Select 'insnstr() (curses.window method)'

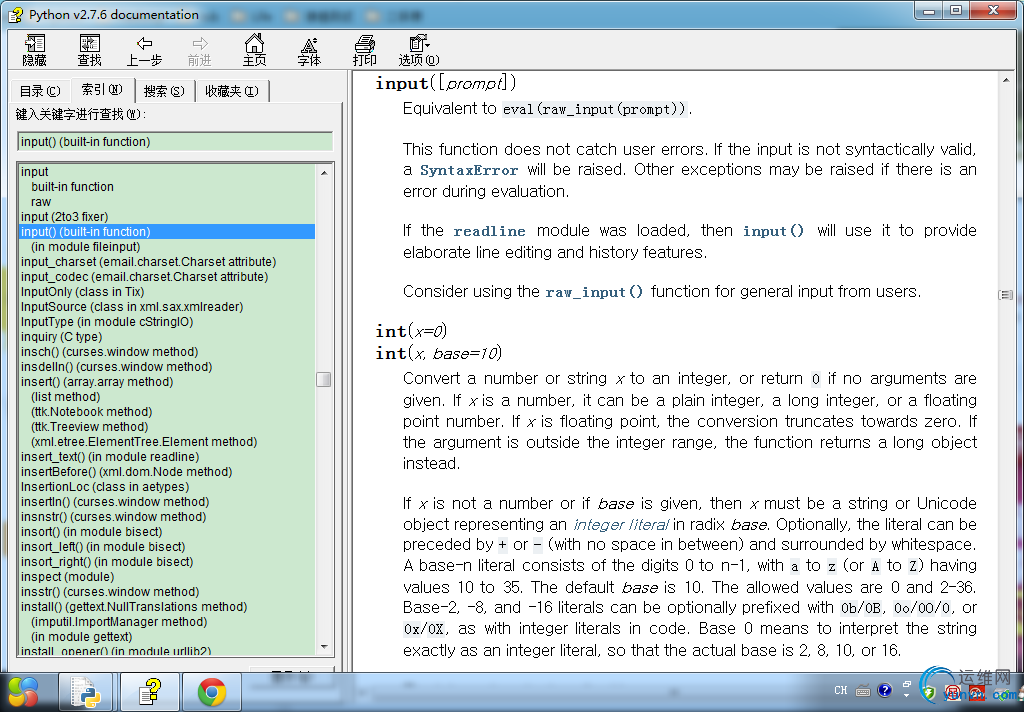click(114, 517)
